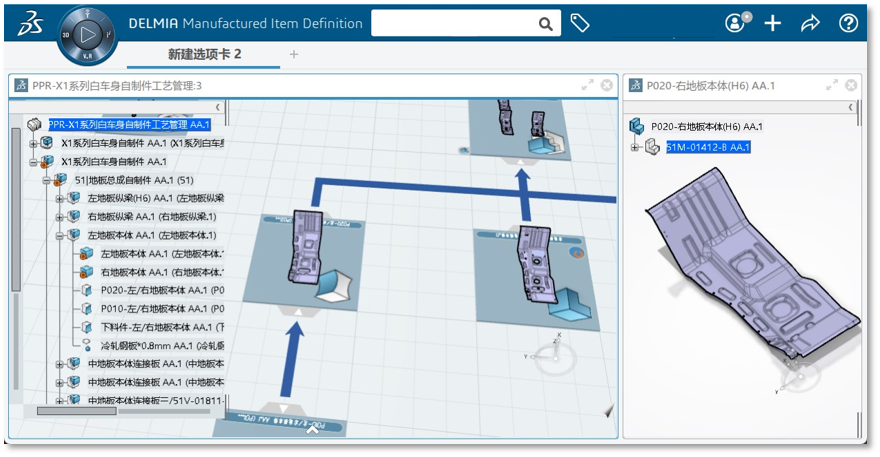
Task: Open the 3DEXPERIENCE compass play button
Action: [87, 35]
